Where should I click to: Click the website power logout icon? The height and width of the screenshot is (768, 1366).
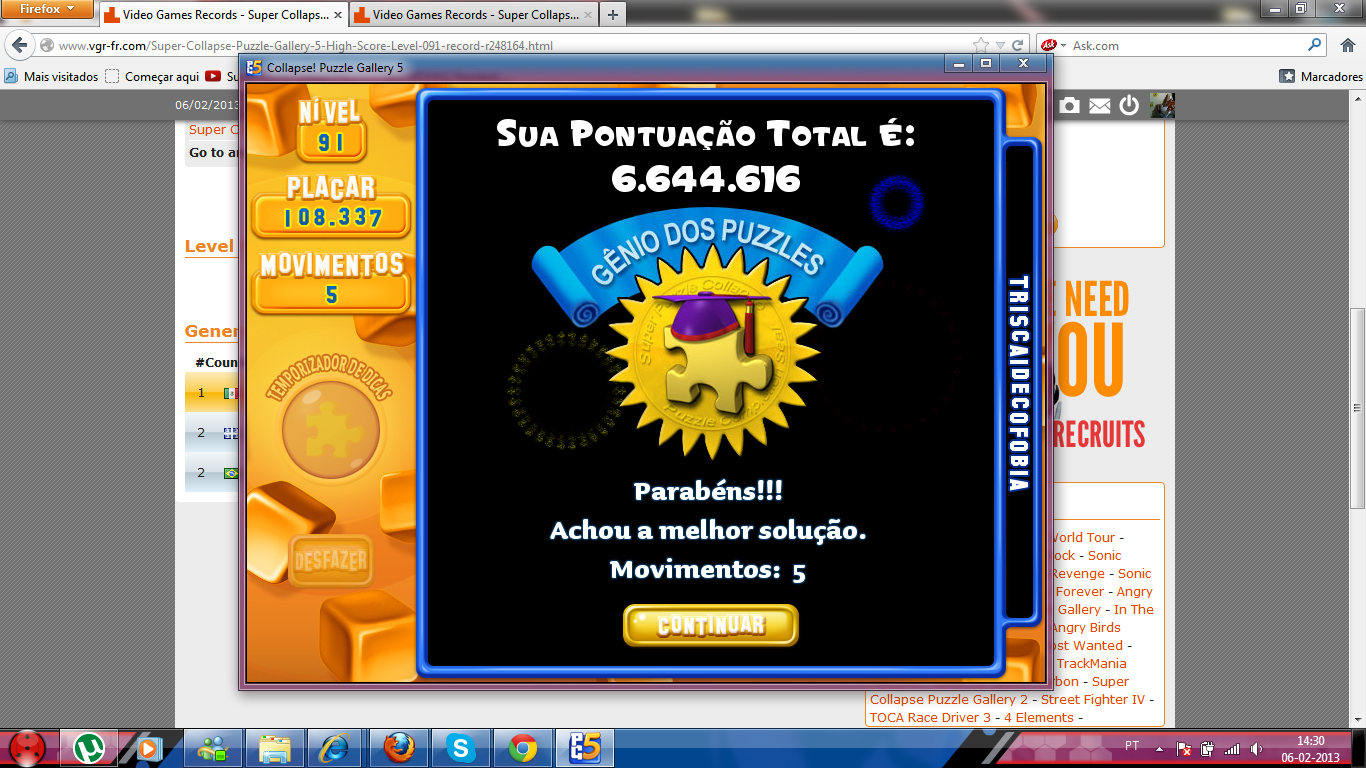pyautogui.click(x=1129, y=105)
